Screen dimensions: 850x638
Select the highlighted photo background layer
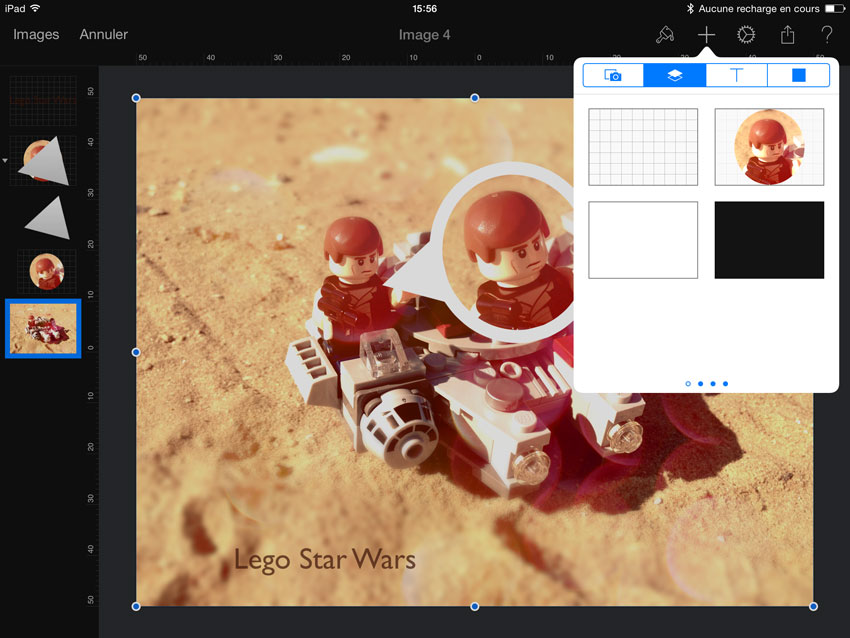[x=43, y=328]
